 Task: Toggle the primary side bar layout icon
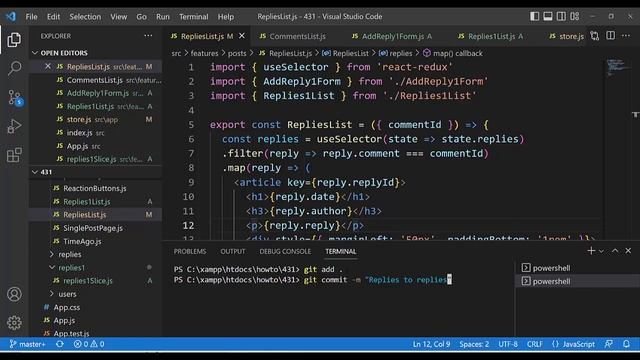534,16
